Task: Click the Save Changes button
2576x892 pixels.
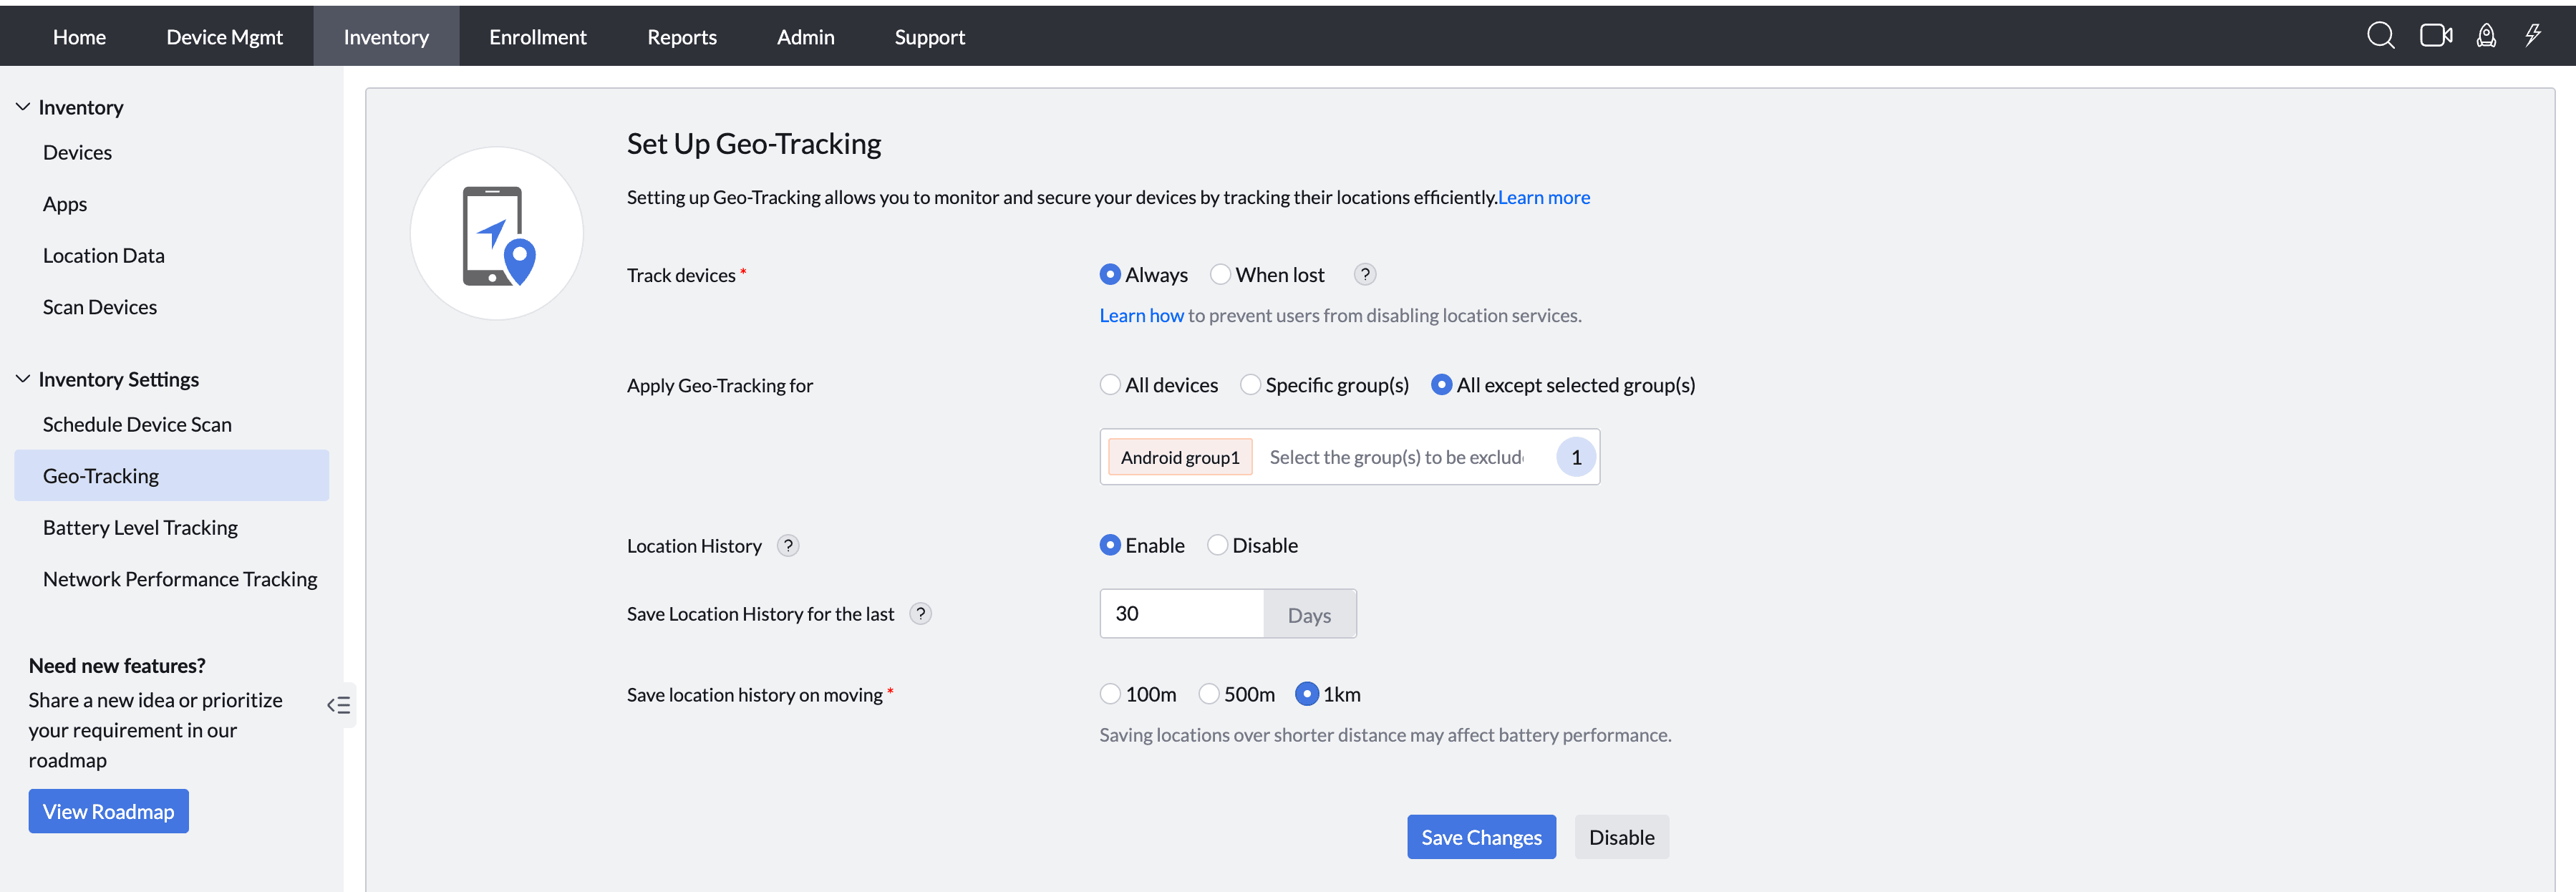Action: (x=1480, y=837)
